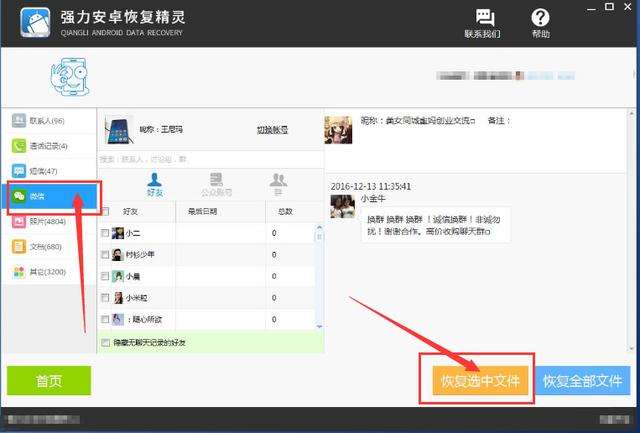The image size is (640, 433).
Task: Click 恢复全部文件 recover all button
Action: click(x=582, y=380)
